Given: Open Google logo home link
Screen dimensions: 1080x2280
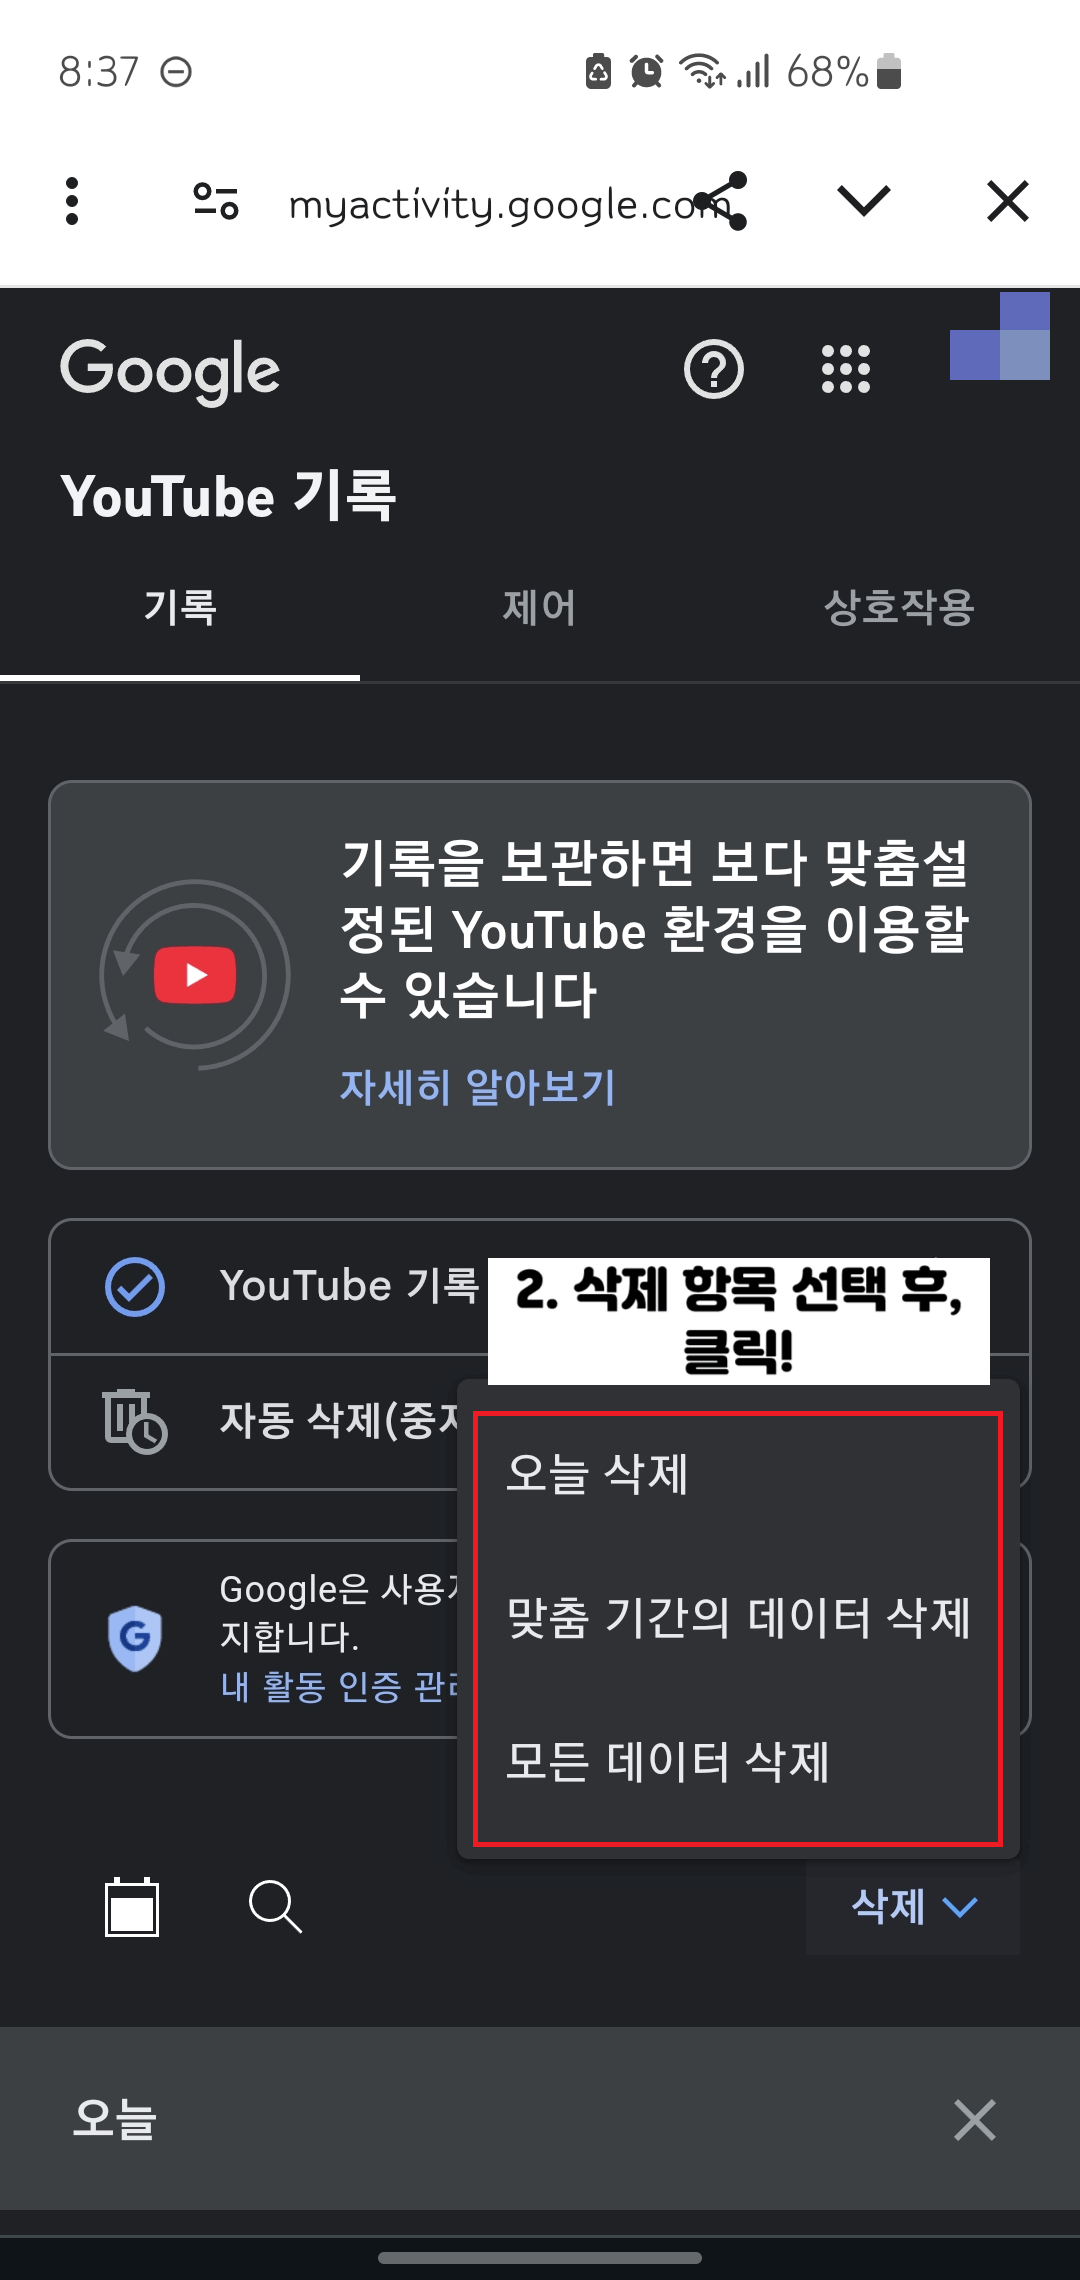Looking at the screenshot, I should tap(170, 371).
